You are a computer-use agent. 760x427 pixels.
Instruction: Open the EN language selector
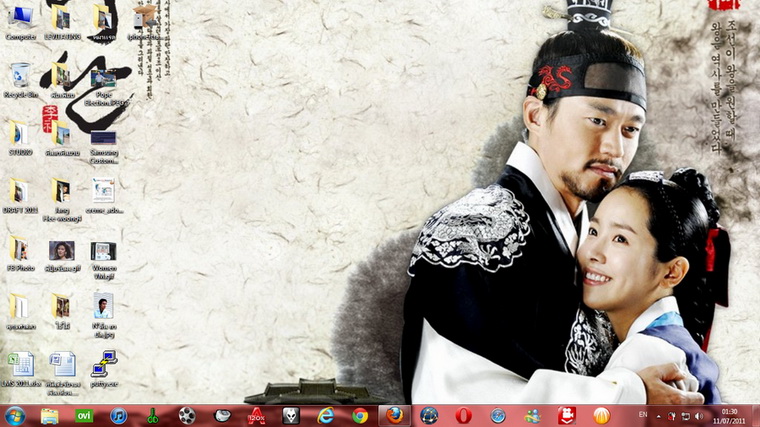click(x=643, y=415)
